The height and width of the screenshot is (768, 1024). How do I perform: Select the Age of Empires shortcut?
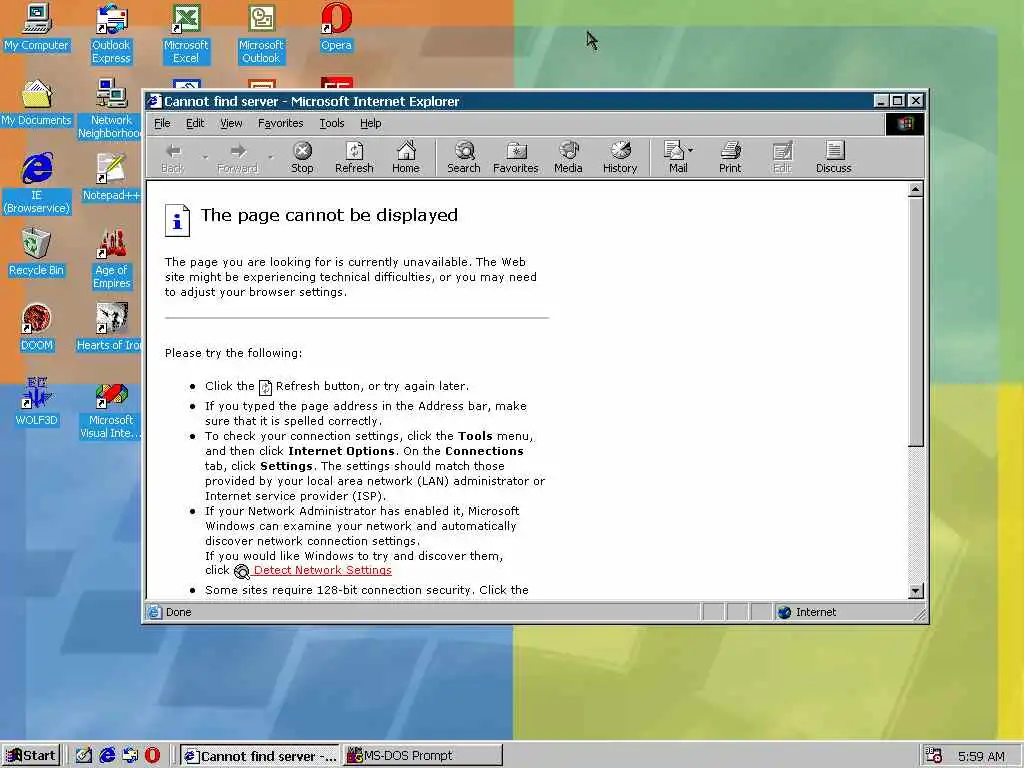[111, 259]
